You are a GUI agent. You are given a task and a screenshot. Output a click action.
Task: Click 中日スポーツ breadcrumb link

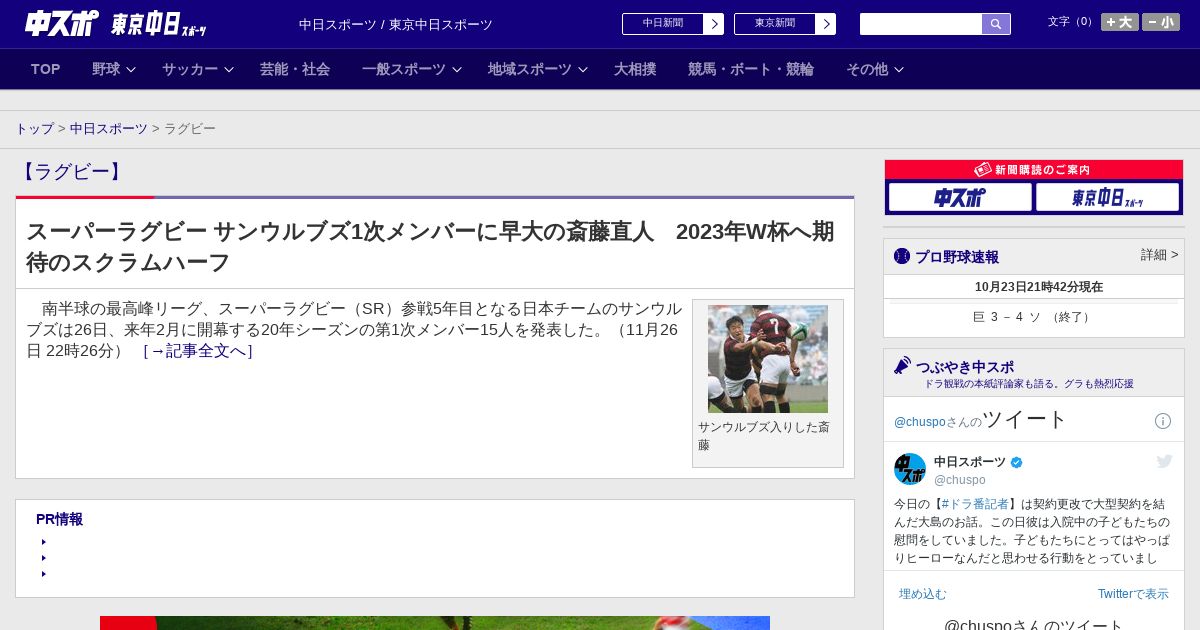(109, 129)
